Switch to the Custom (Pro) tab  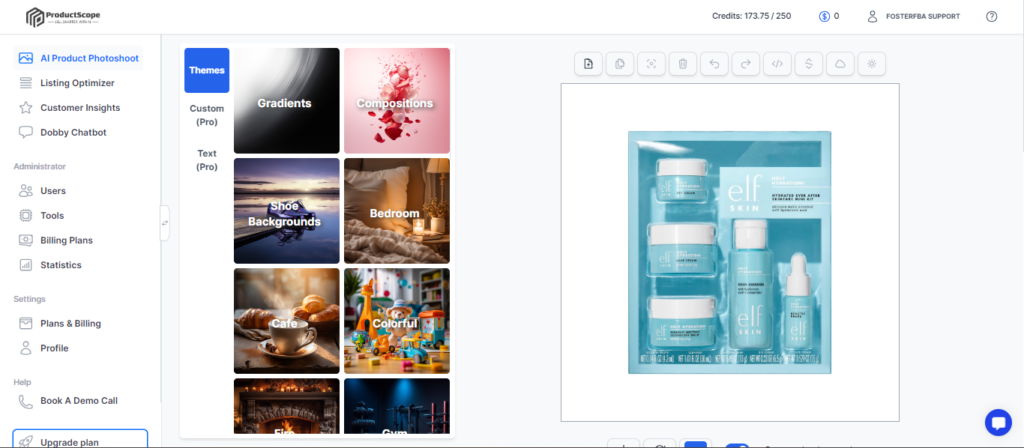[x=206, y=115]
